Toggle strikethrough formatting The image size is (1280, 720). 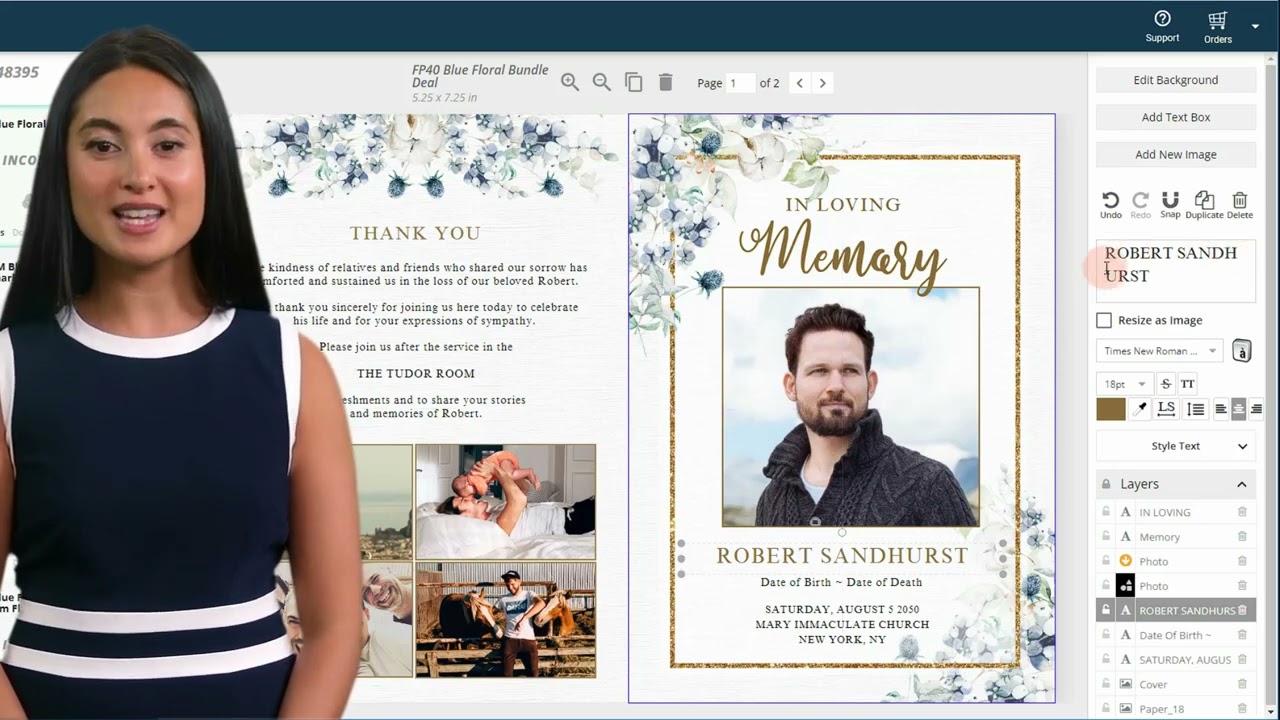point(1166,384)
